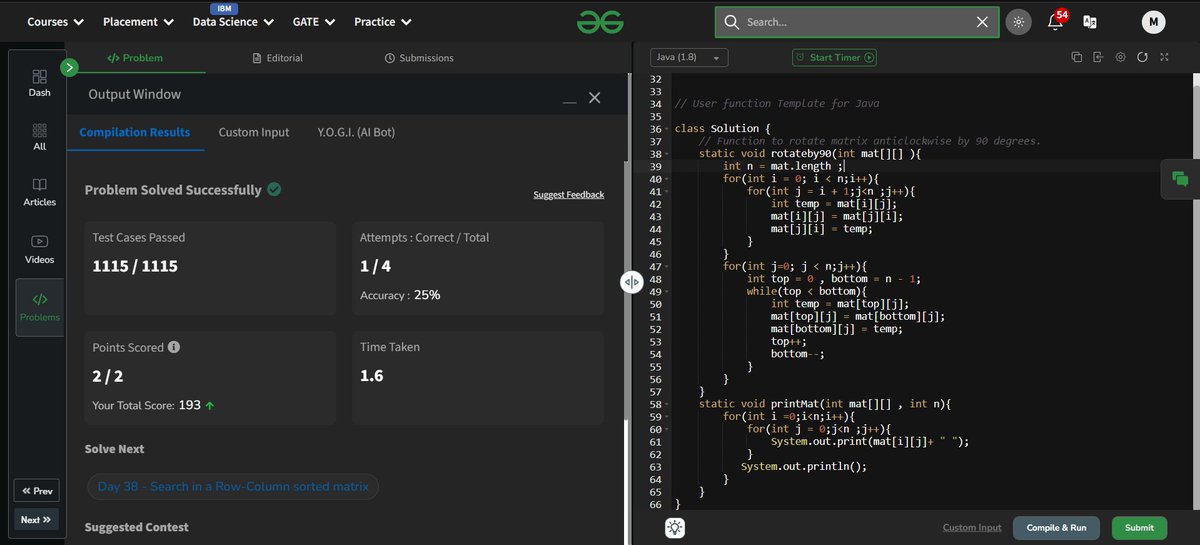Open the All sidebar item
The height and width of the screenshot is (545, 1200).
39,137
